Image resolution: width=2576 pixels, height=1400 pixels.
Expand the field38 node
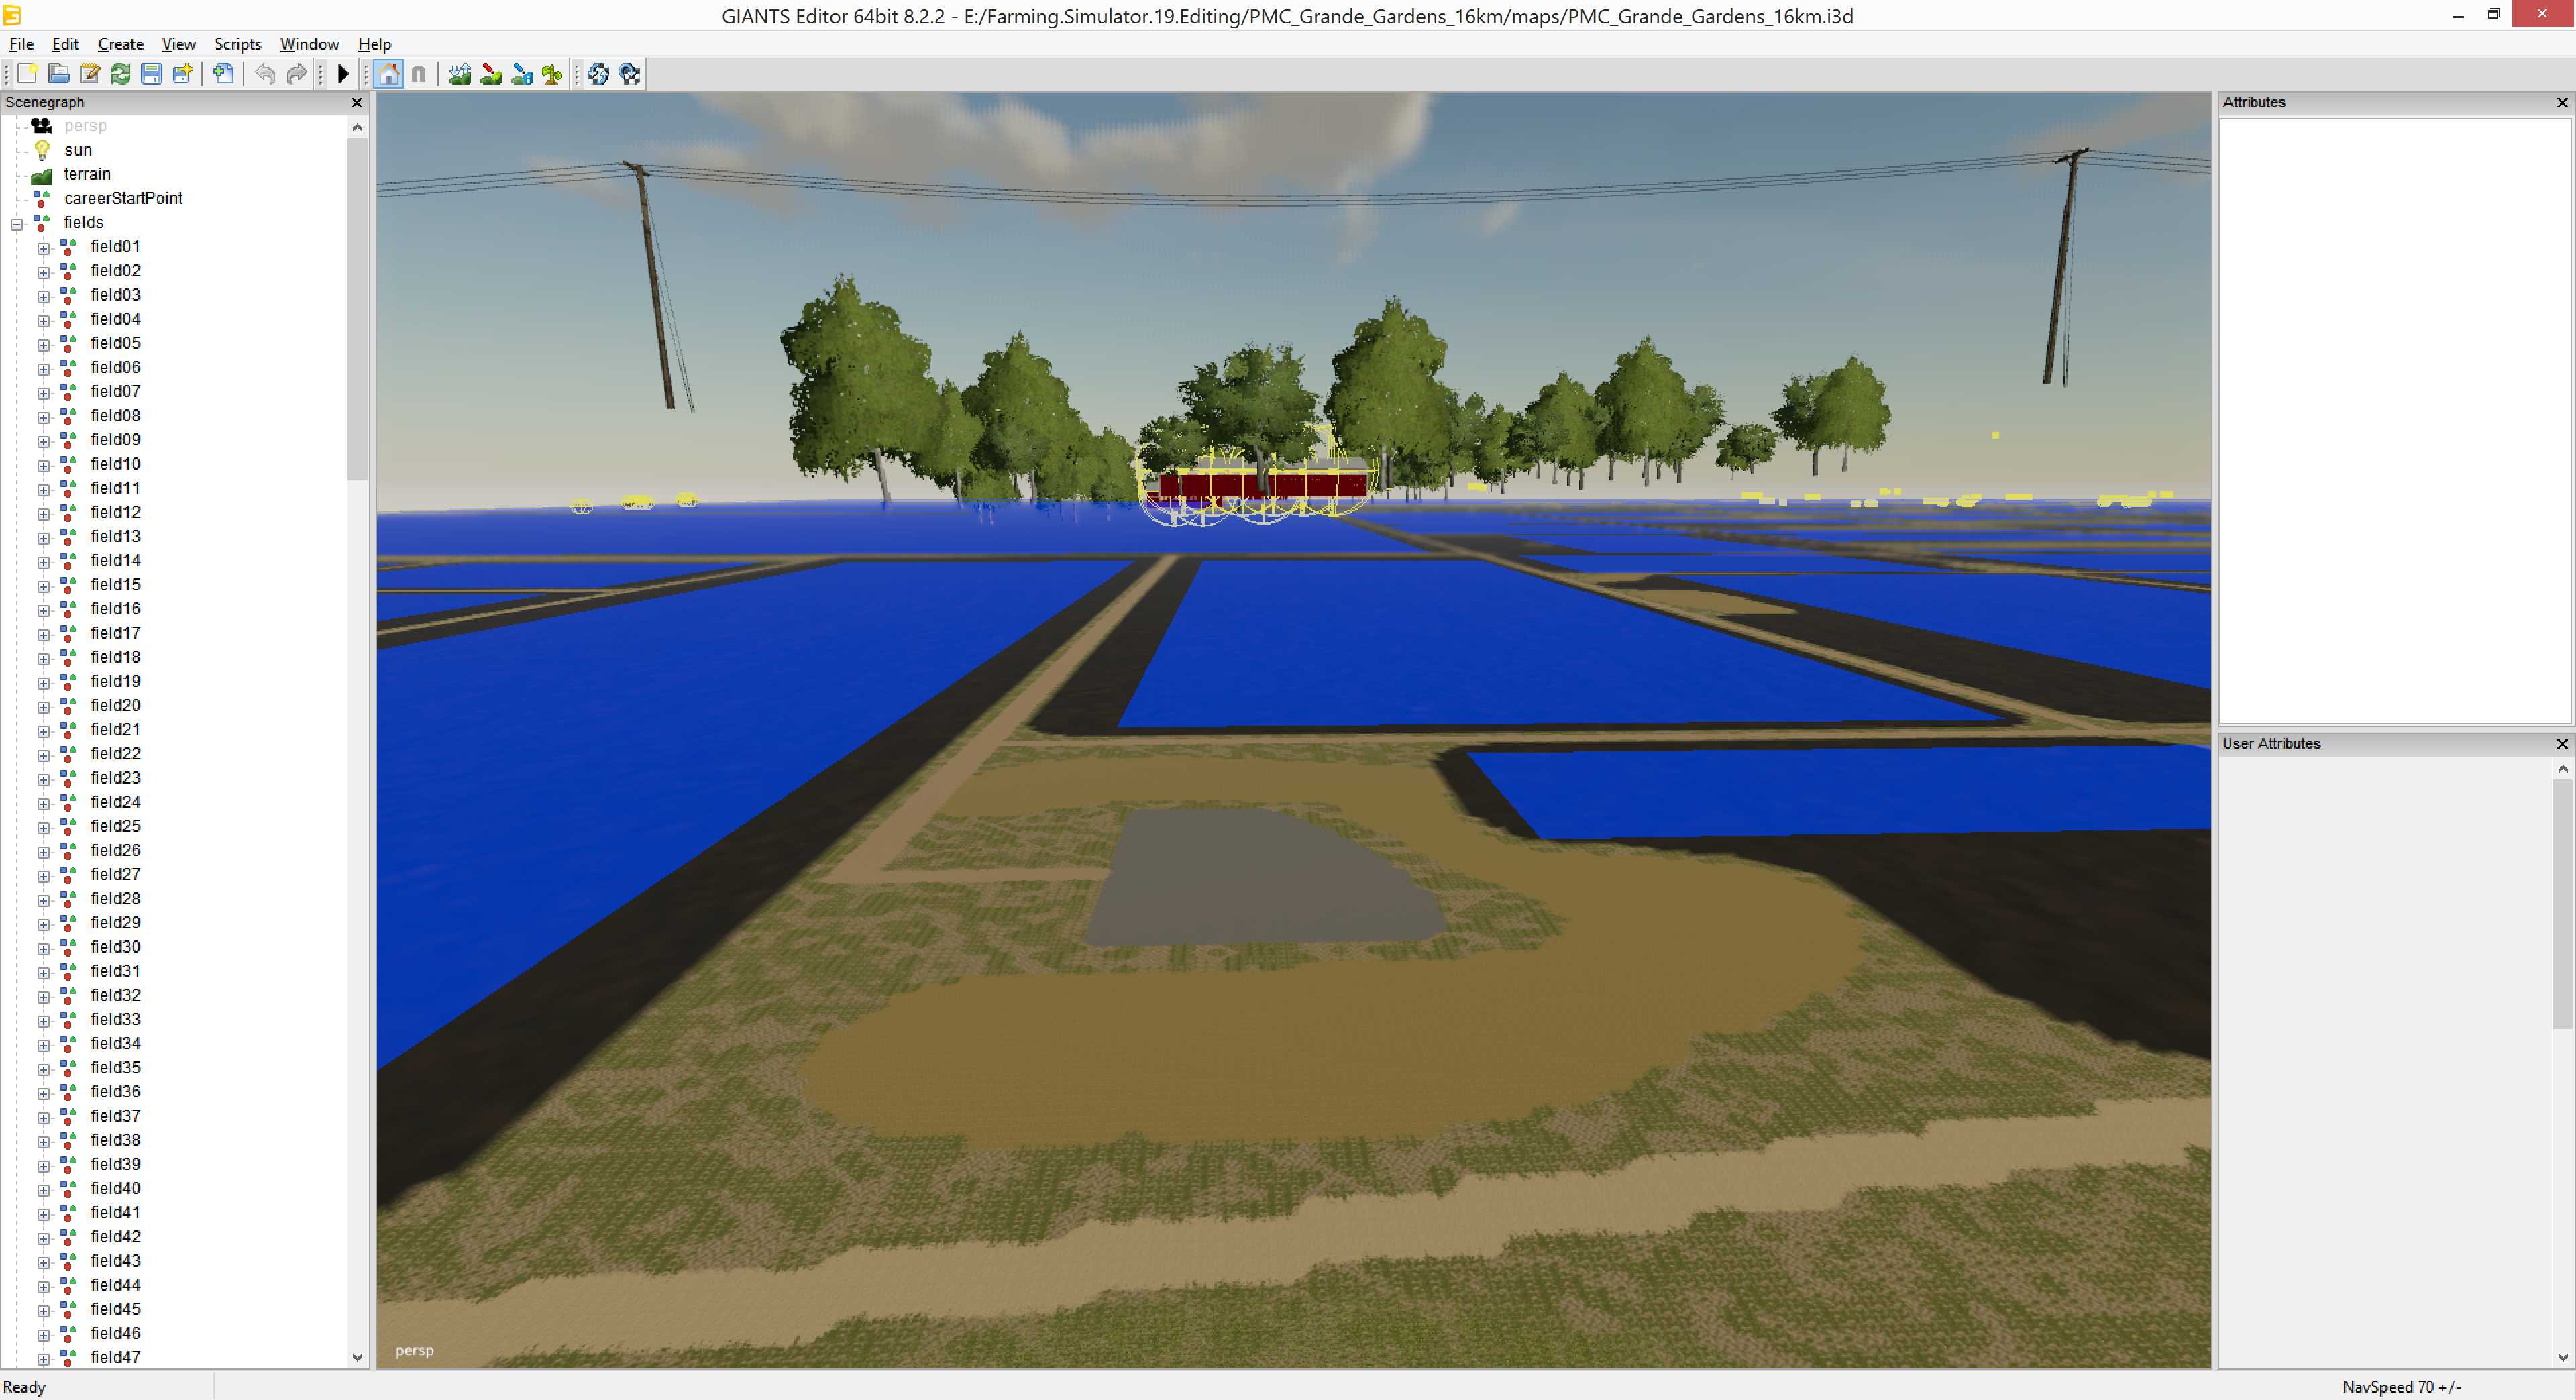(x=43, y=1141)
